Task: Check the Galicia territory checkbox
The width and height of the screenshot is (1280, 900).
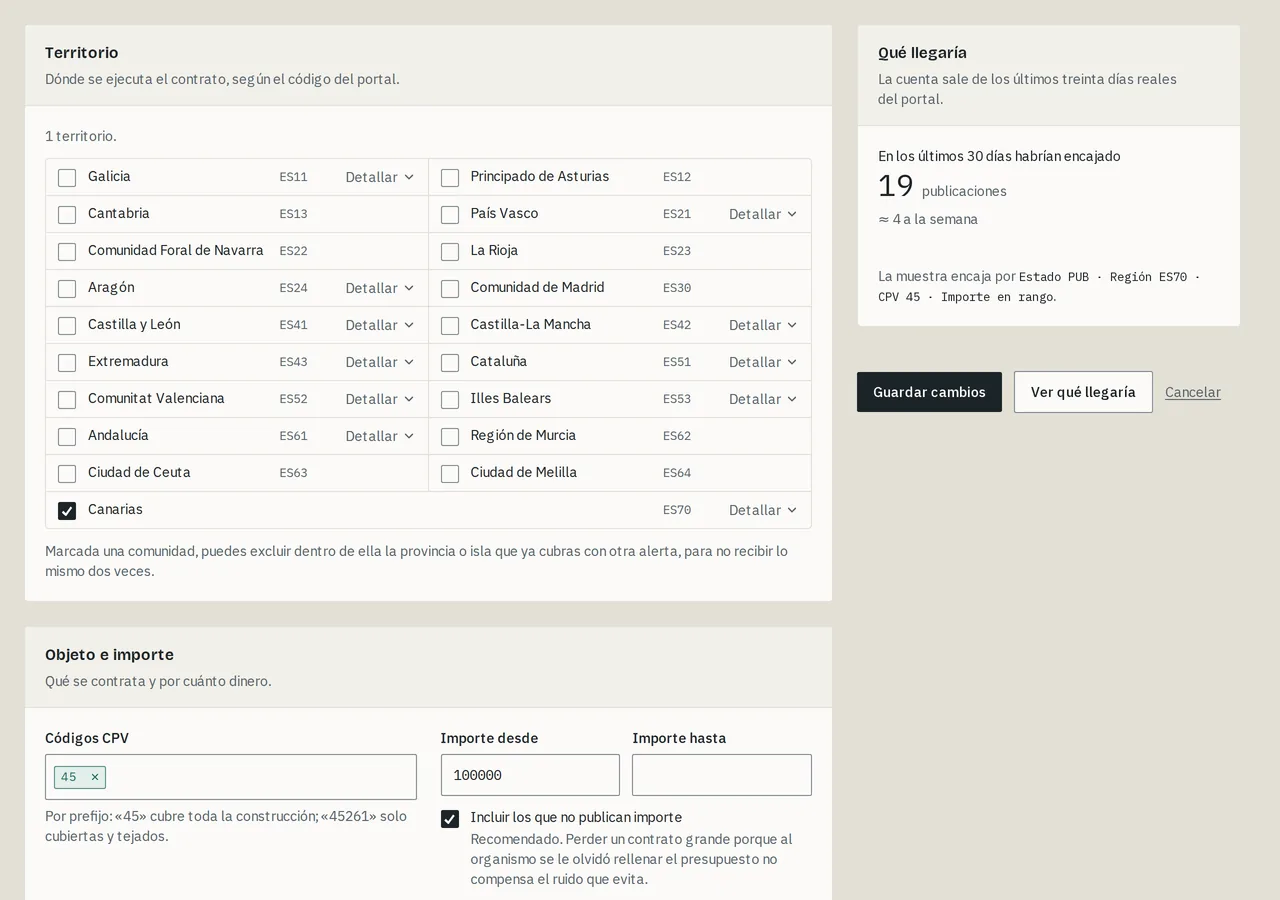Action: point(67,178)
